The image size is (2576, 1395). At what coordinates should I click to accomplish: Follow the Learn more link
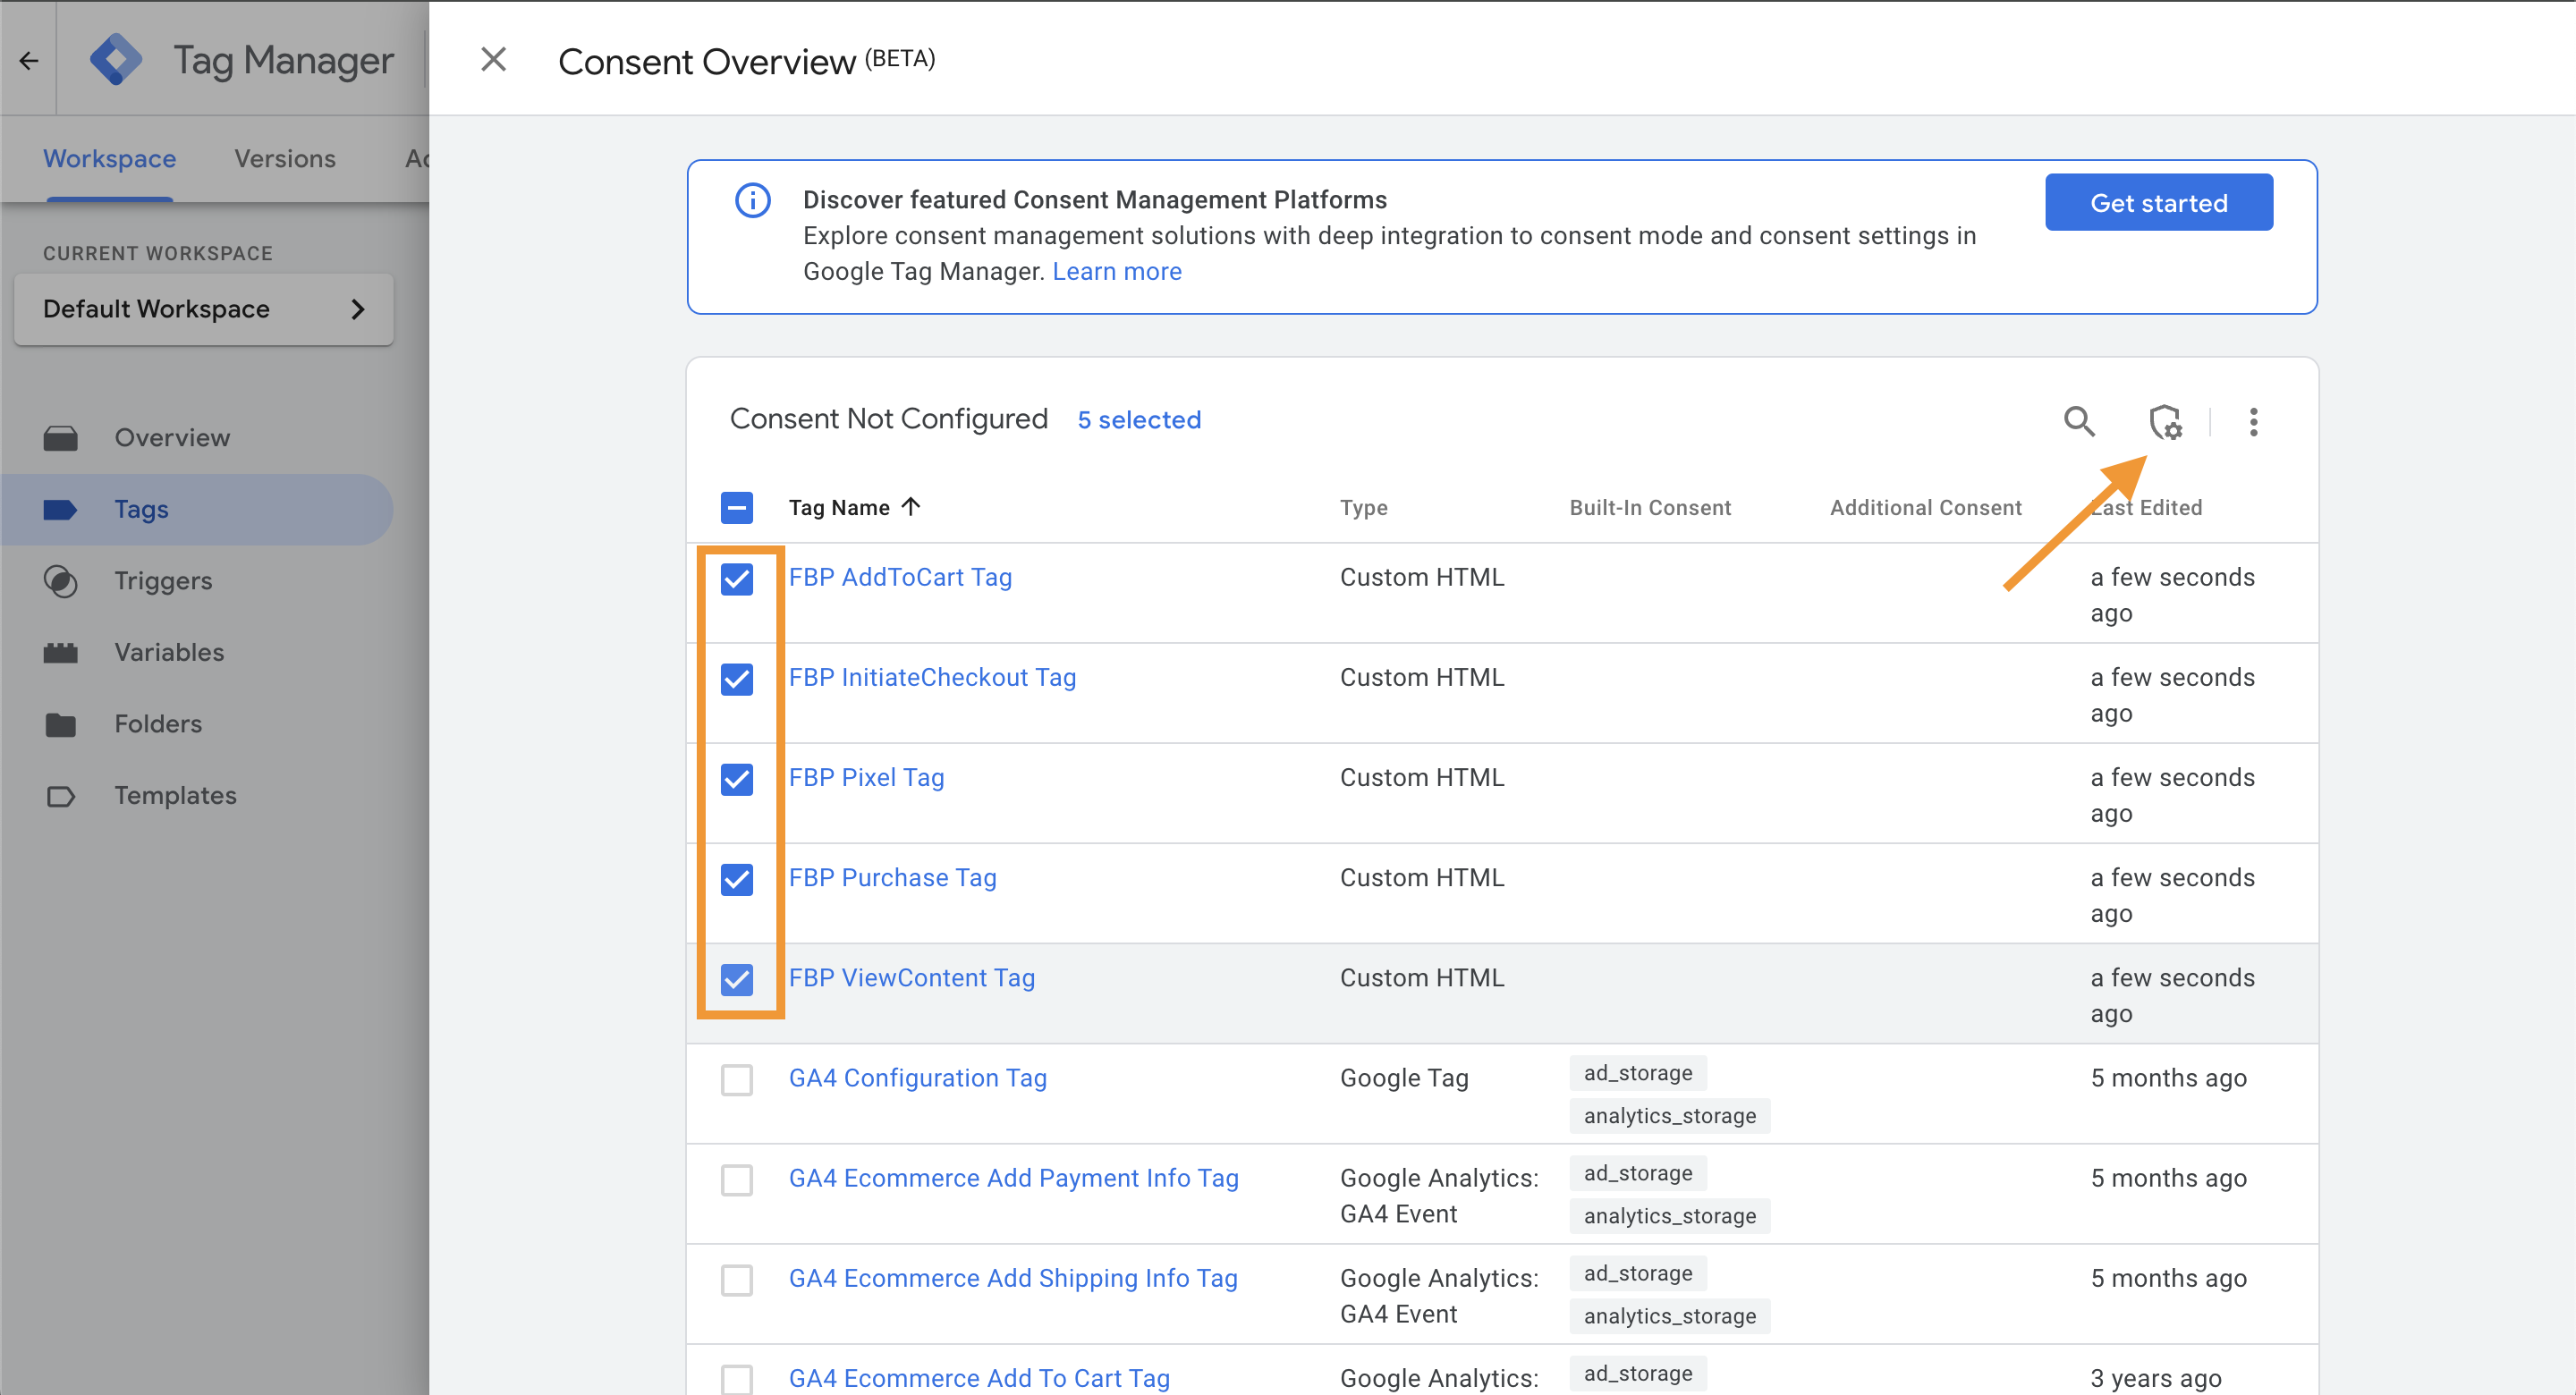[x=1116, y=271]
